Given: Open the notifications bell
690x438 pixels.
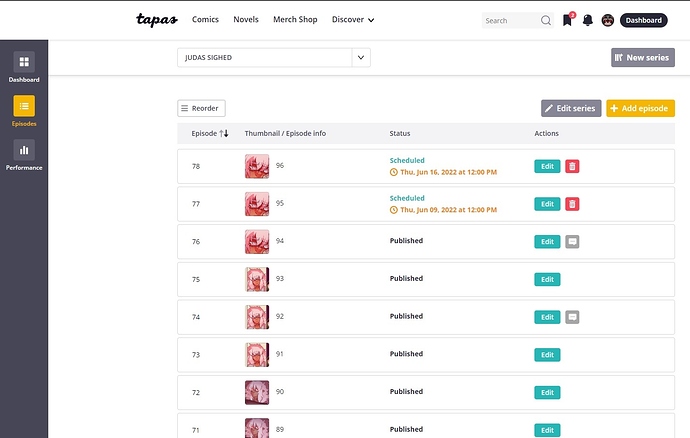Looking at the screenshot, I should point(587,20).
